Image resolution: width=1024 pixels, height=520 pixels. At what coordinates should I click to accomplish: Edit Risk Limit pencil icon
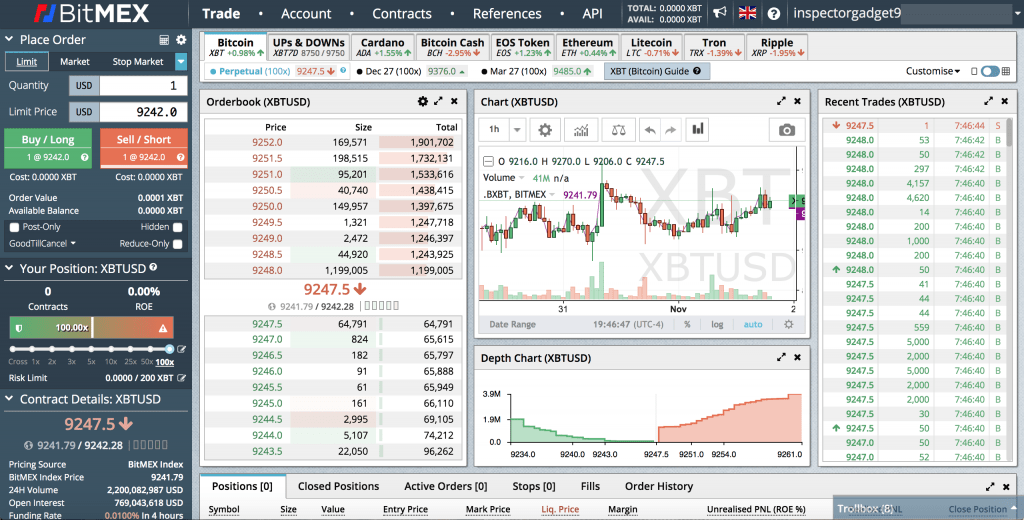pos(182,378)
